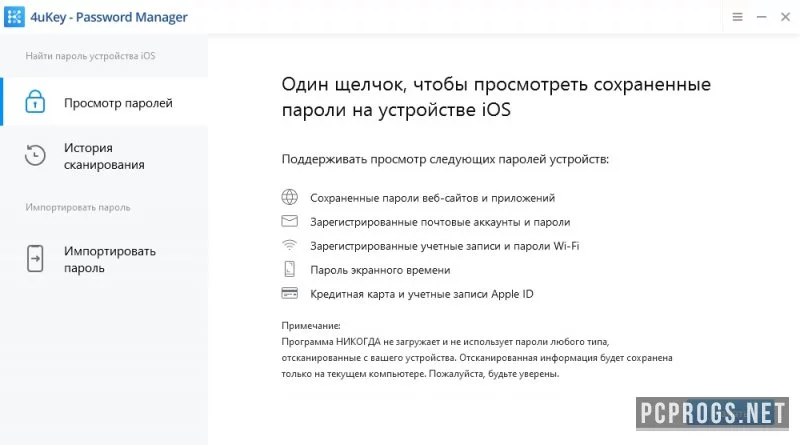The height and width of the screenshot is (445, 800).
Task: Click the Wi-Fi icon in features list
Action: (289, 245)
